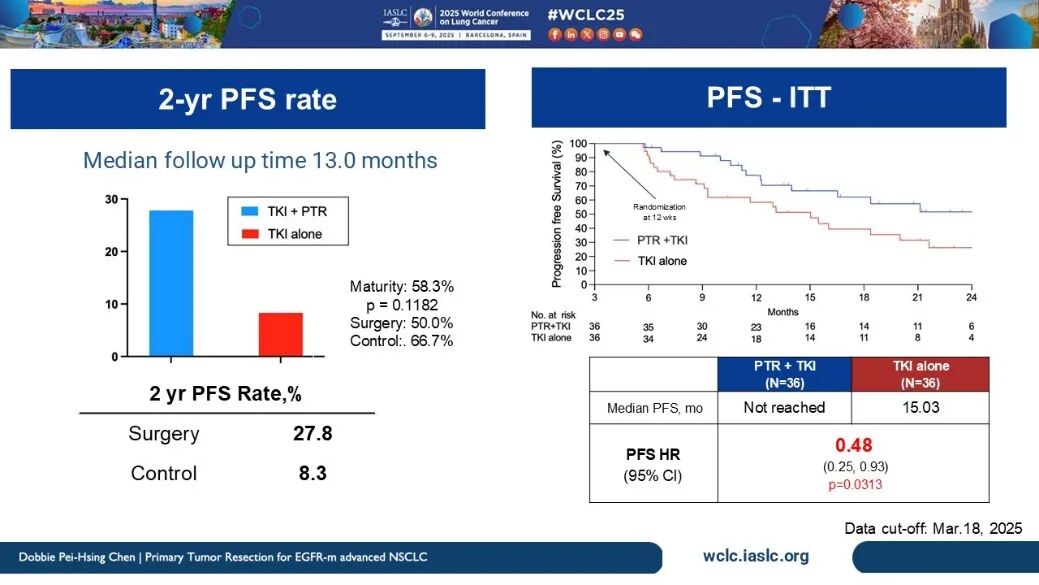Select the 2-yr PFS rate heading

(x=247, y=99)
